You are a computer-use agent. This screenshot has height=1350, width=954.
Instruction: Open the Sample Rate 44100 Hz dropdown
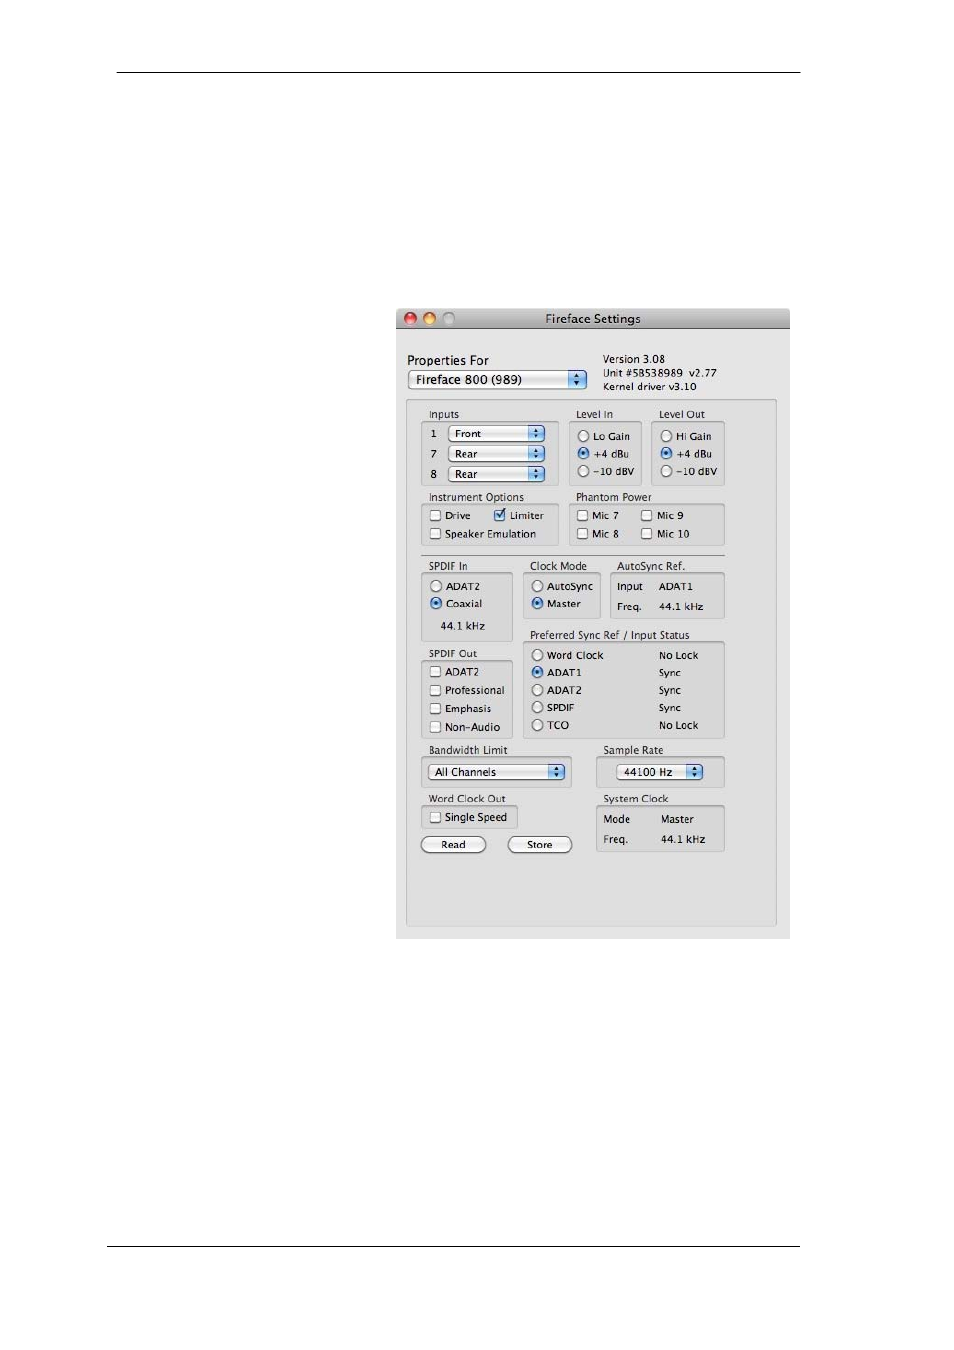[x=660, y=772]
